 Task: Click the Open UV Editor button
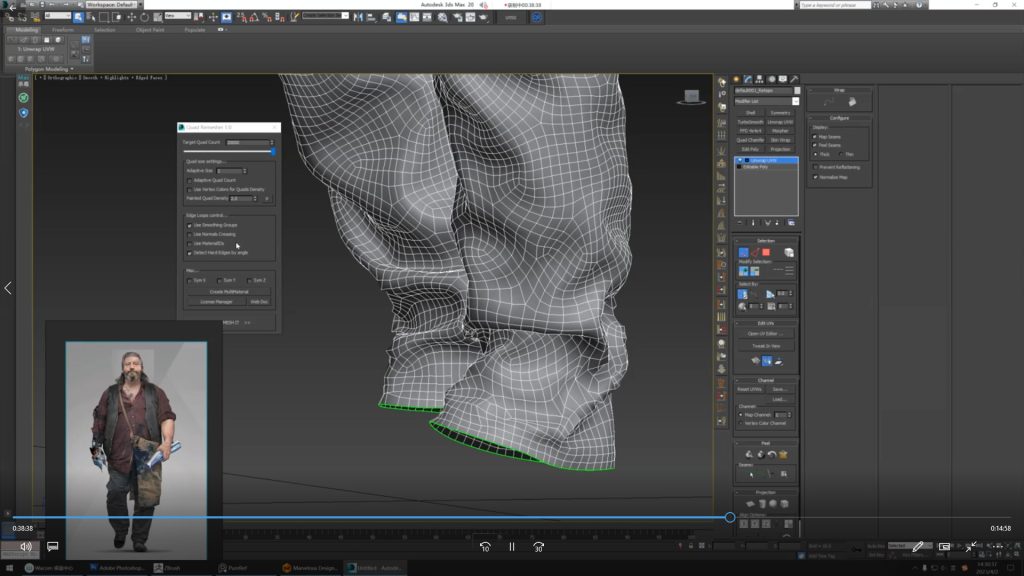(766, 333)
